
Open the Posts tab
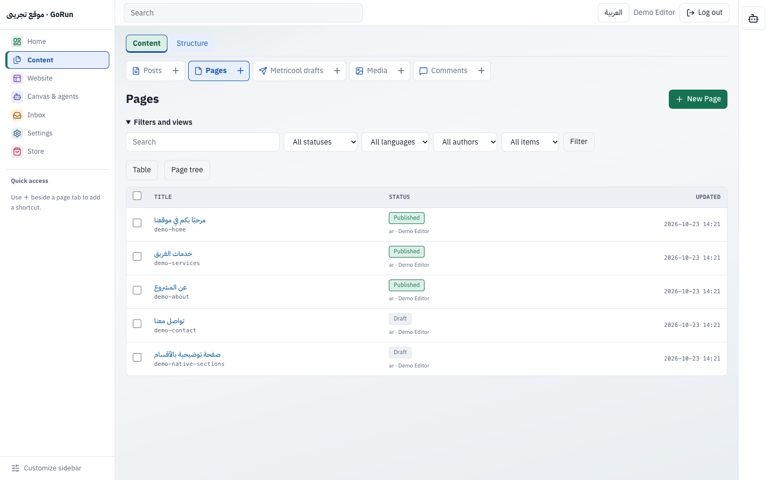coord(147,71)
